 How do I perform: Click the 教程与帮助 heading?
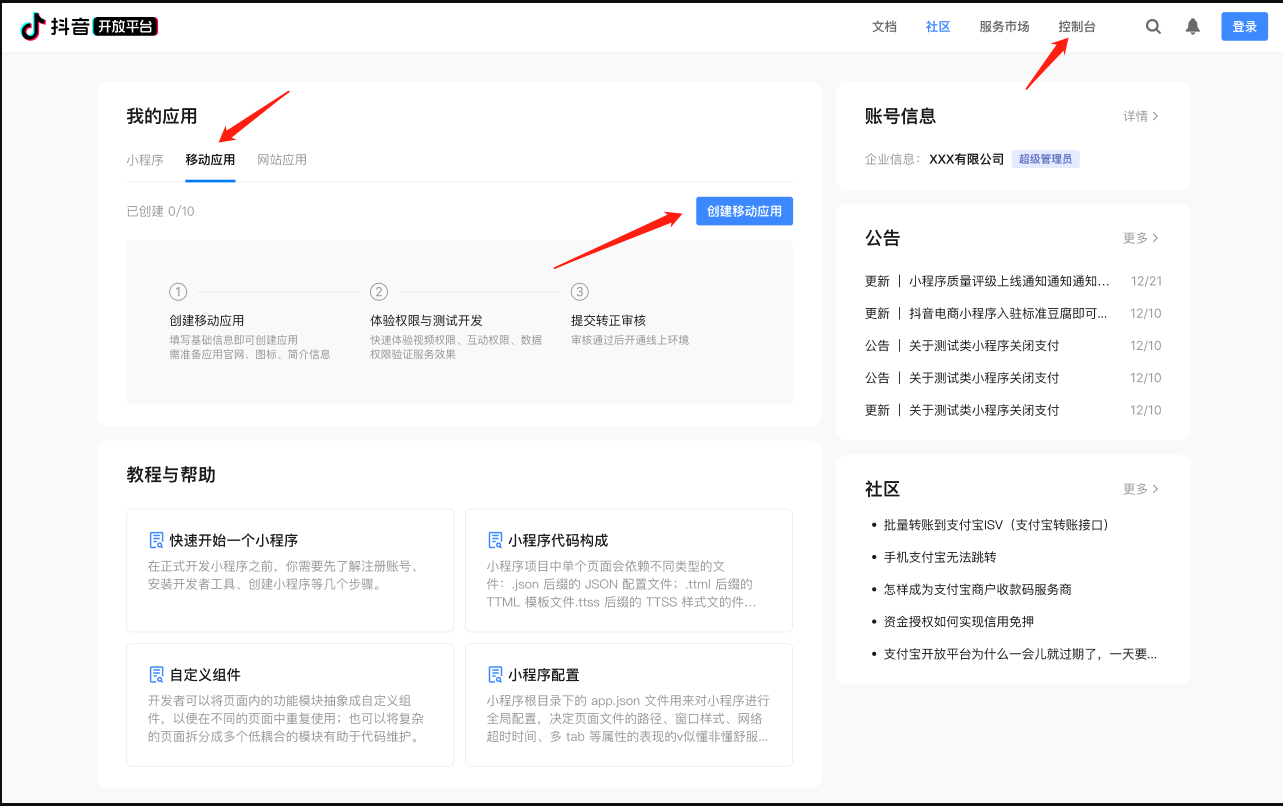coord(171,475)
